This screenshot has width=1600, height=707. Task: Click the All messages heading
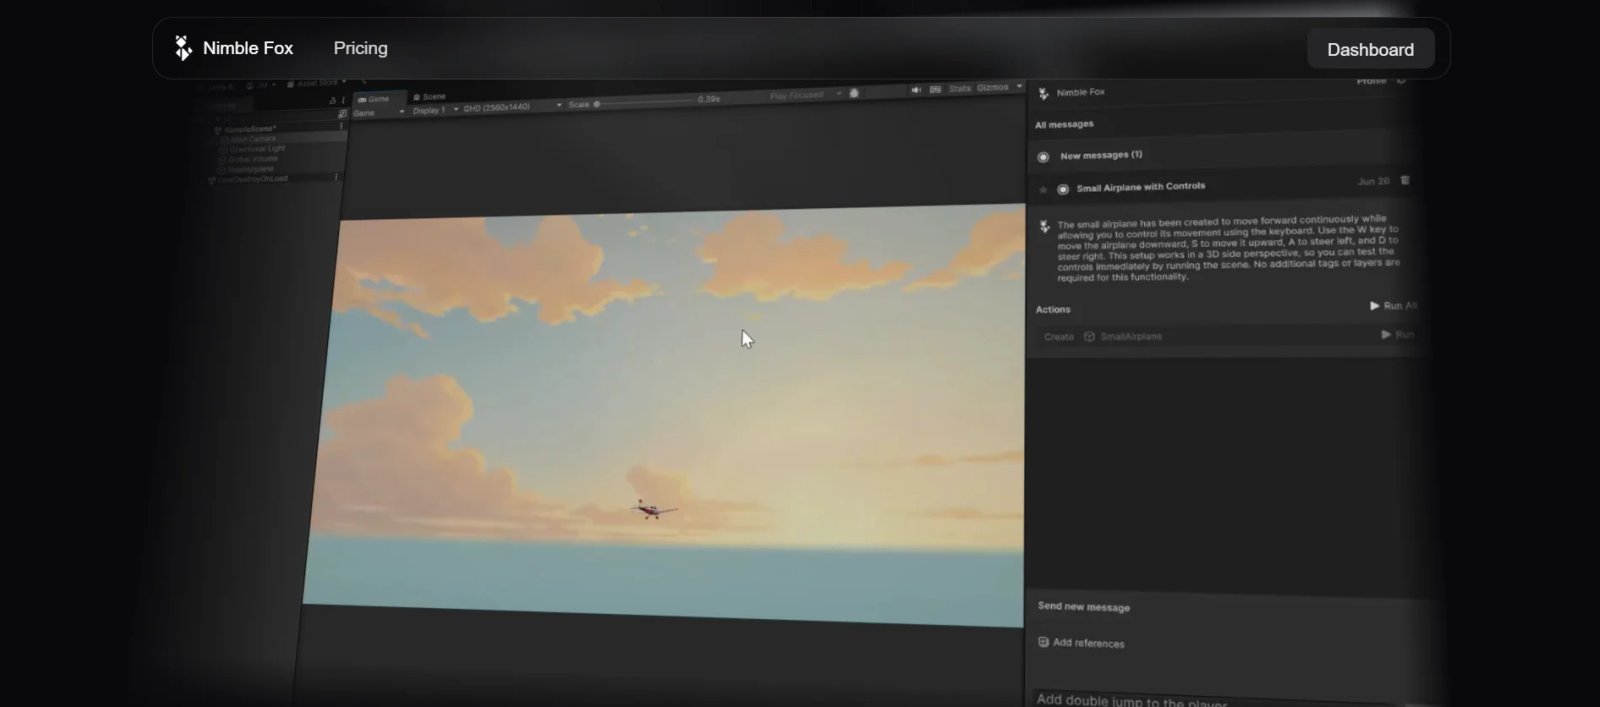pyautogui.click(x=1064, y=124)
